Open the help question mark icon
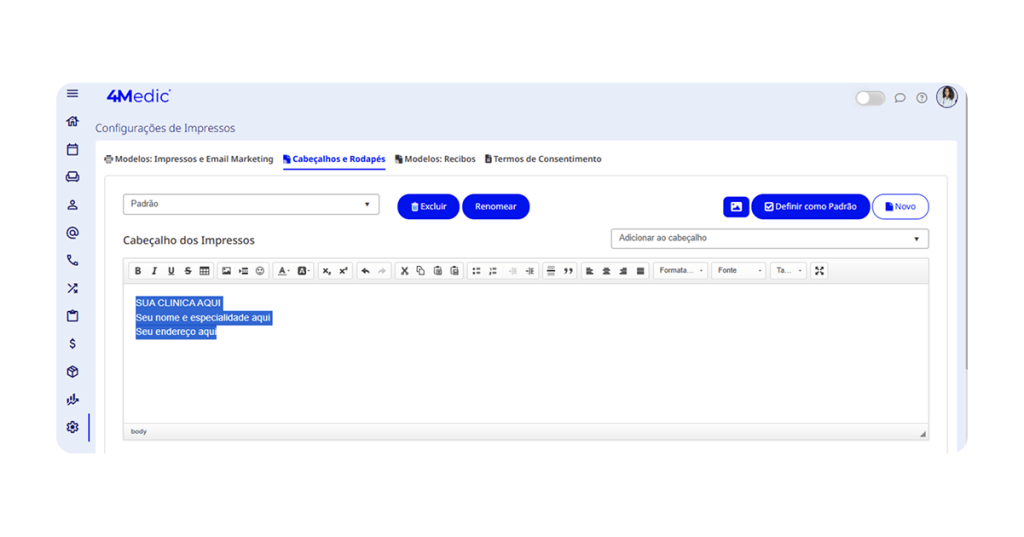Screen dimensions: 1024x537 (x=922, y=98)
